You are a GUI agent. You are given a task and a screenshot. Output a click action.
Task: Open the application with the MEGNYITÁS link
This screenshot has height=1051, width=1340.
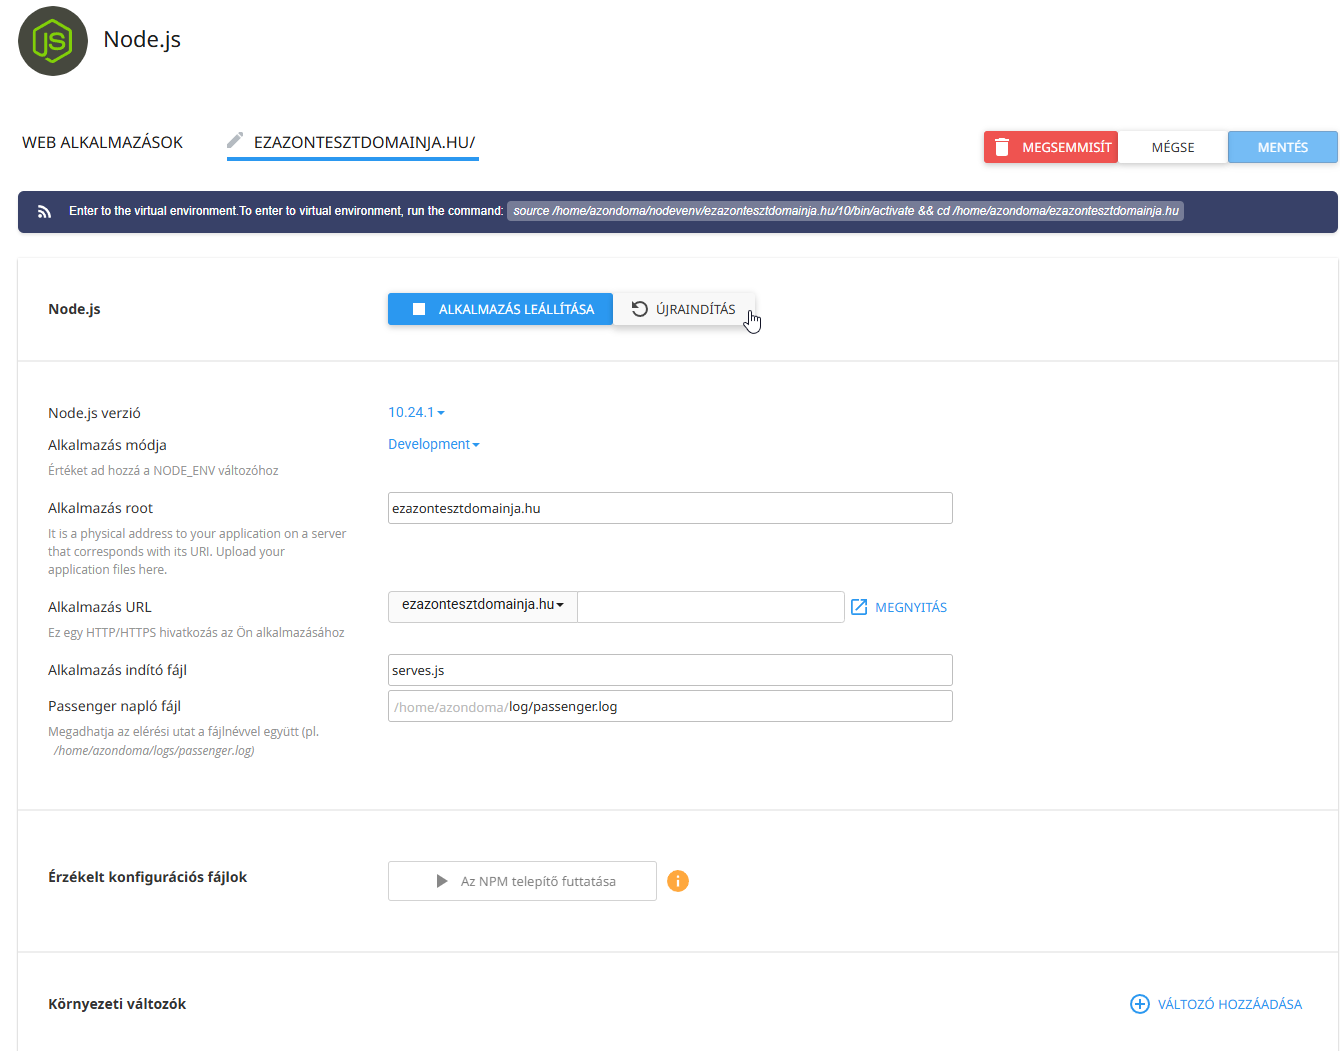910,606
